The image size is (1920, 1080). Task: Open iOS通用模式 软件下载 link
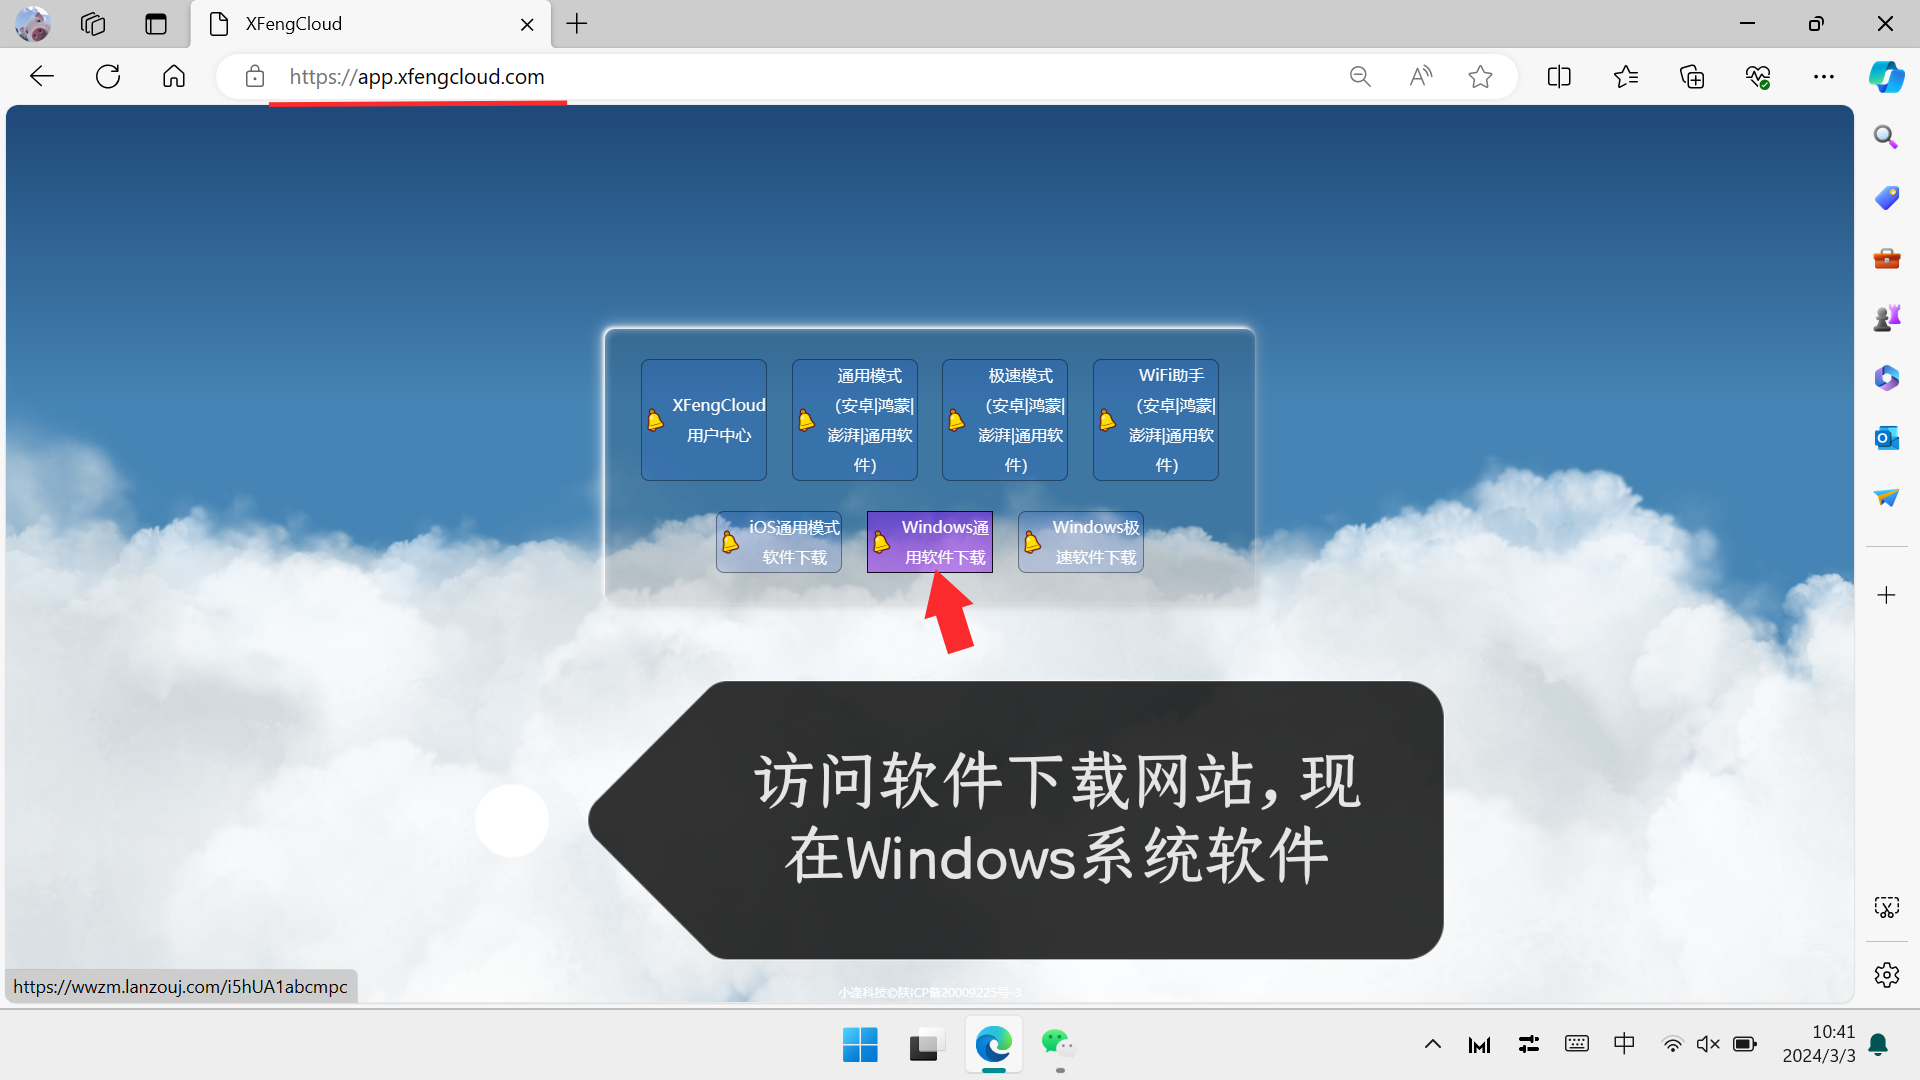[x=779, y=542]
